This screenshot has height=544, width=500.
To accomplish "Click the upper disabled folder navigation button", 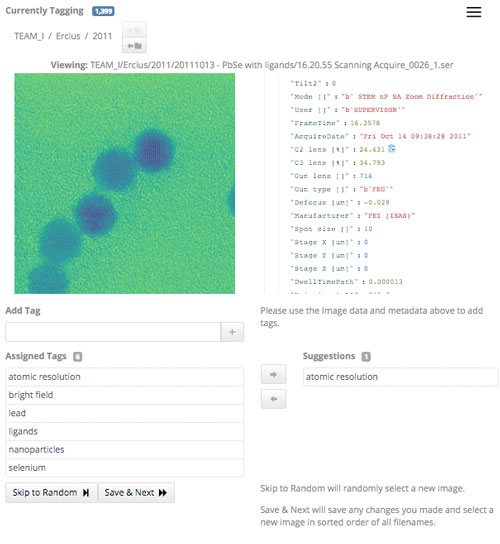I will [134, 30].
